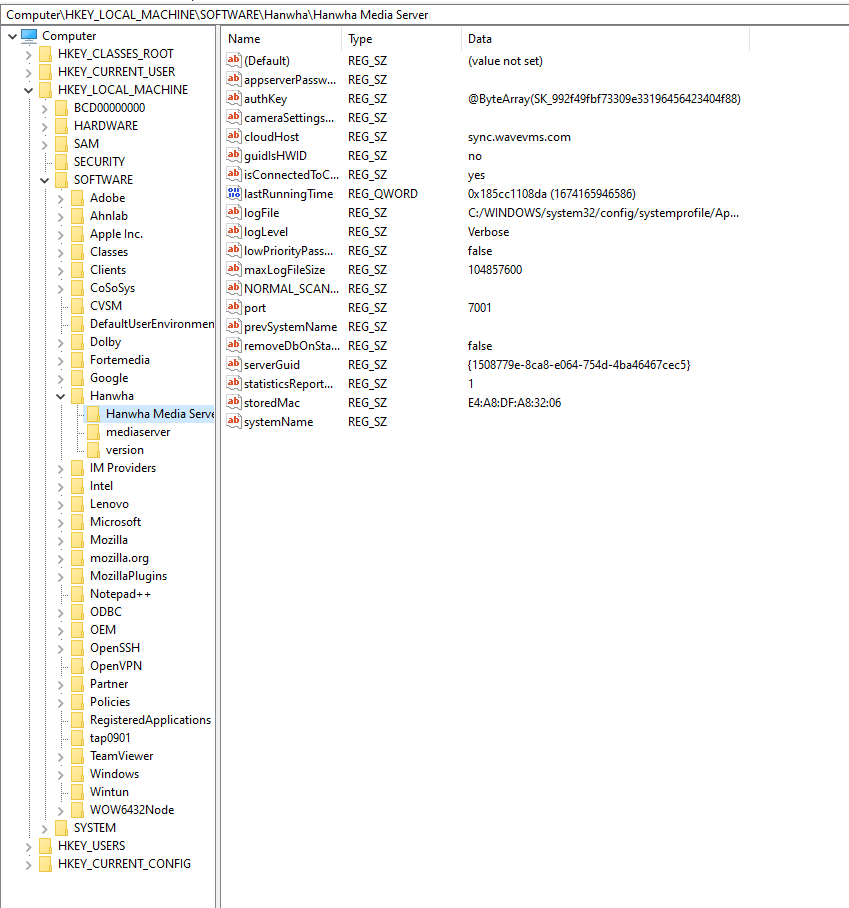
Task: Select the Intel key in tree
Action: [101, 486]
